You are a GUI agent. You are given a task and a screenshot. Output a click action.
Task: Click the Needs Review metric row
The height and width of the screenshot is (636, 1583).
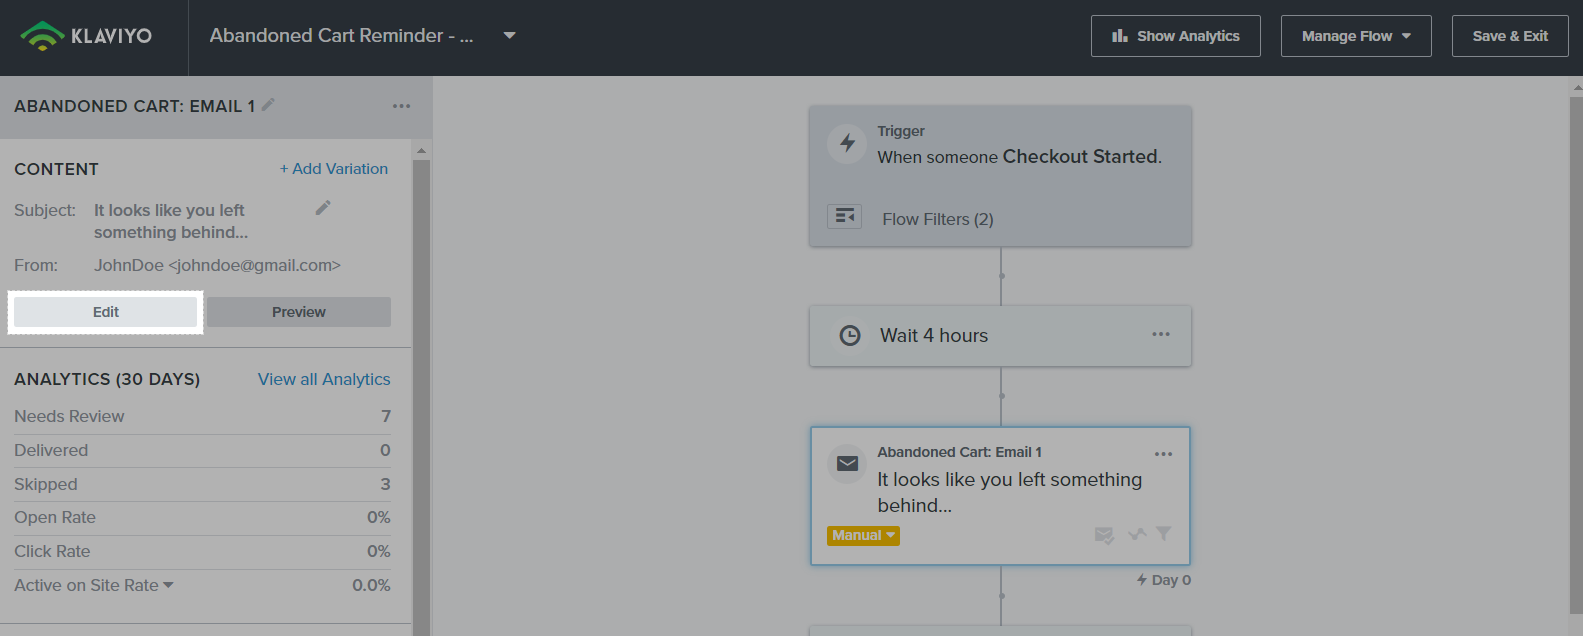(202, 416)
